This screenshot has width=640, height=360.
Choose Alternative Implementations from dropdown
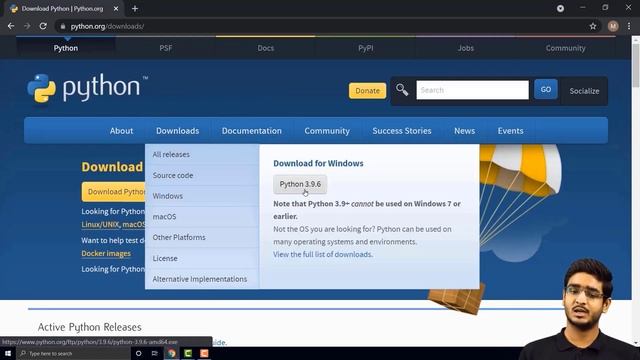(202, 279)
